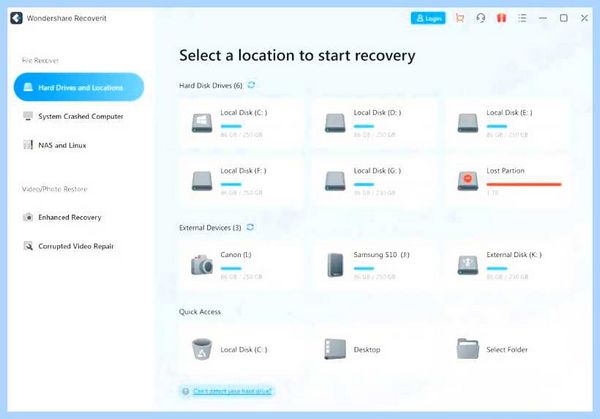Click the "Hard Disk Drives (6)" heading
The image size is (600, 419).
click(x=211, y=85)
